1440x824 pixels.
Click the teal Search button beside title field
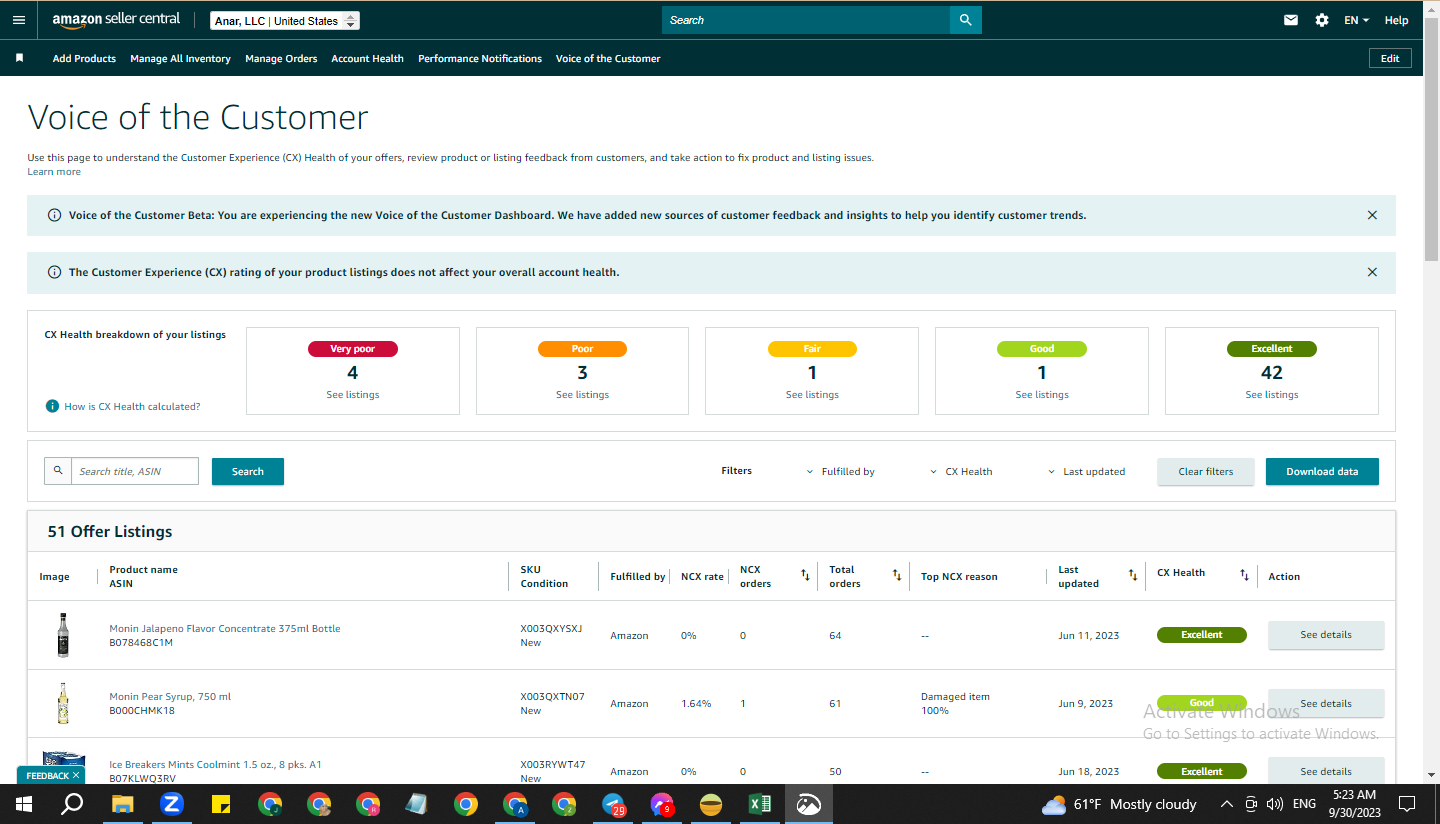[248, 471]
